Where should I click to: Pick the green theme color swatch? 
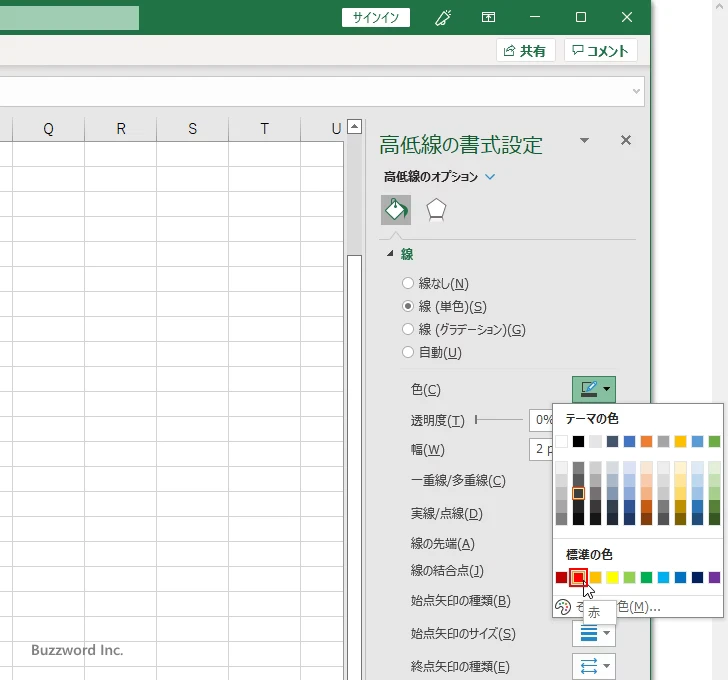coord(715,441)
